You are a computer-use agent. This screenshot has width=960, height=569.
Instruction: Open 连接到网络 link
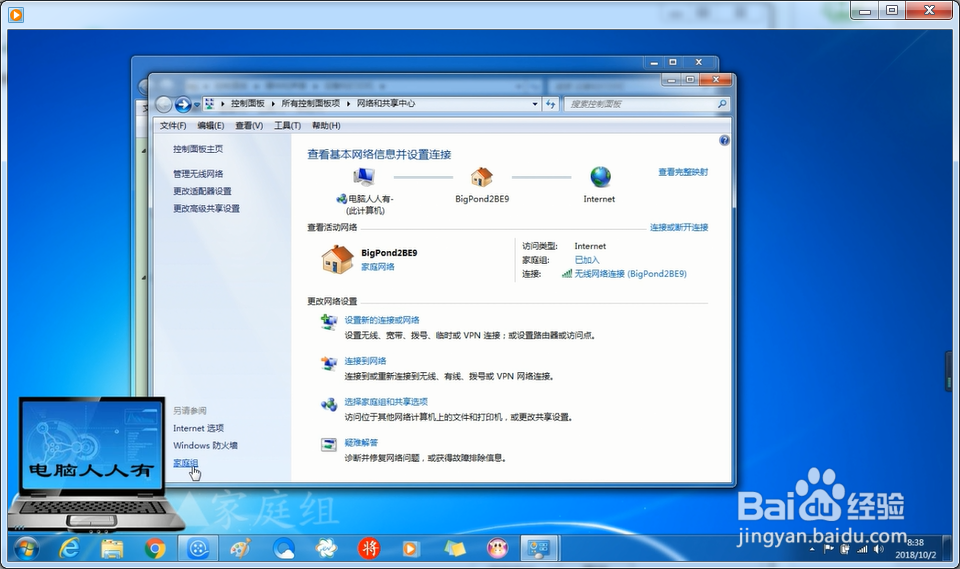click(x=366, y=361)
